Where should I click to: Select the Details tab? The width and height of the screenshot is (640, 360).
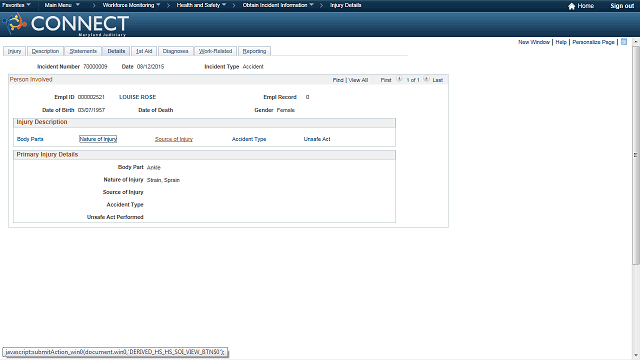(x=116, y=51)
